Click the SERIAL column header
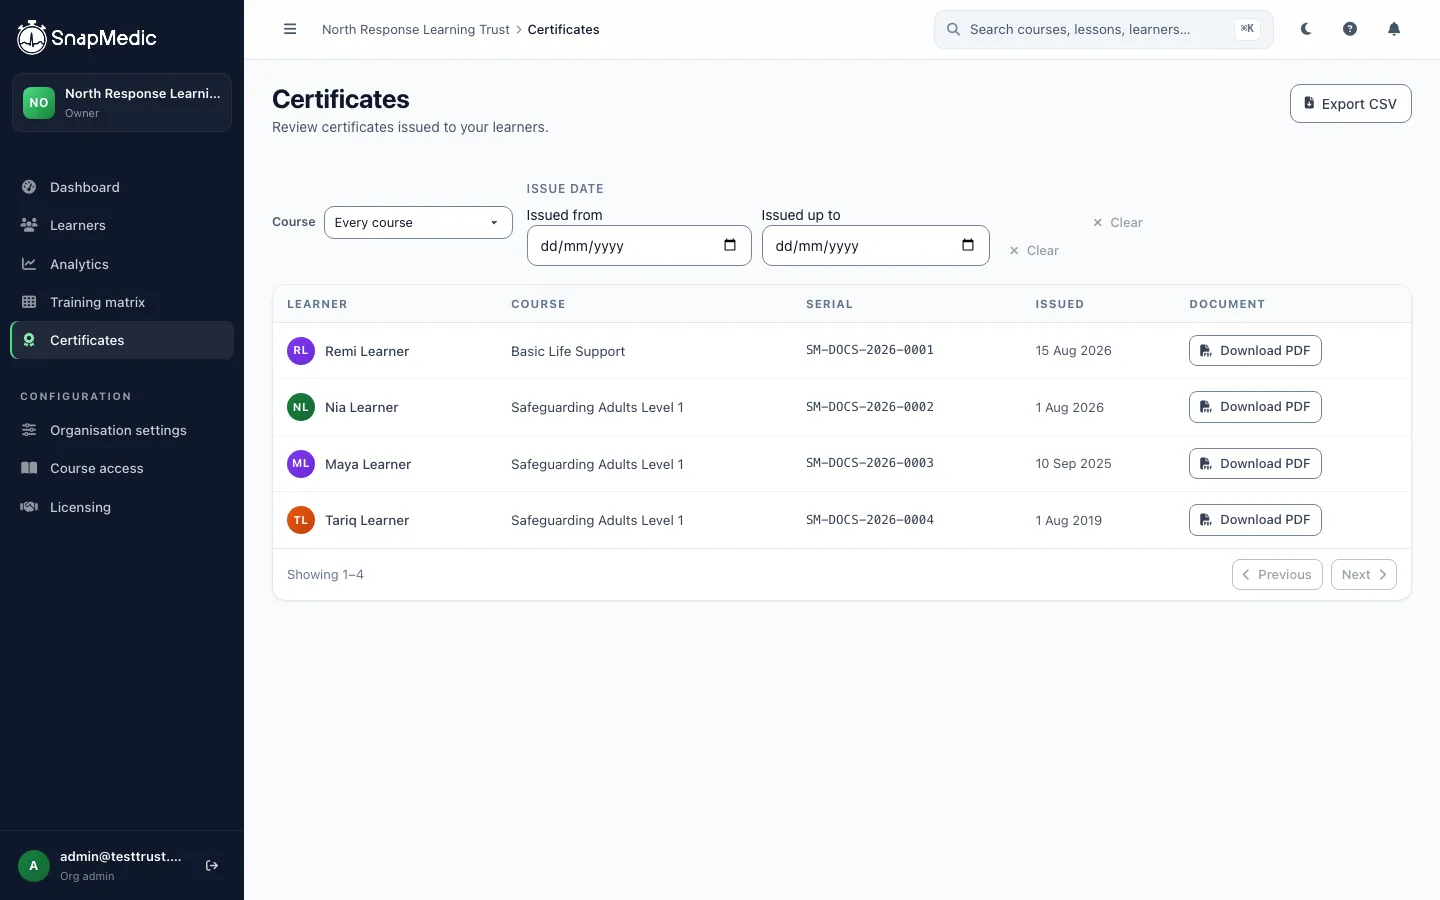 (830, 304)
